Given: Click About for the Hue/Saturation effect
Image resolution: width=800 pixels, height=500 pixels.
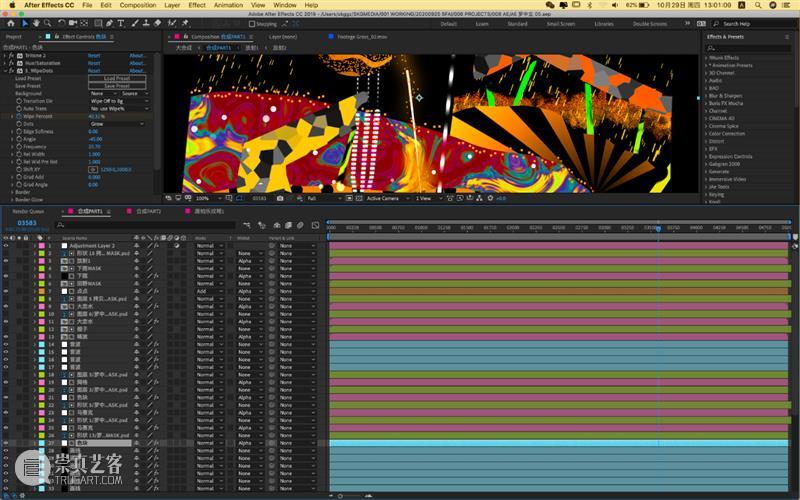Looking at the screenshot, I should (137, 63).
